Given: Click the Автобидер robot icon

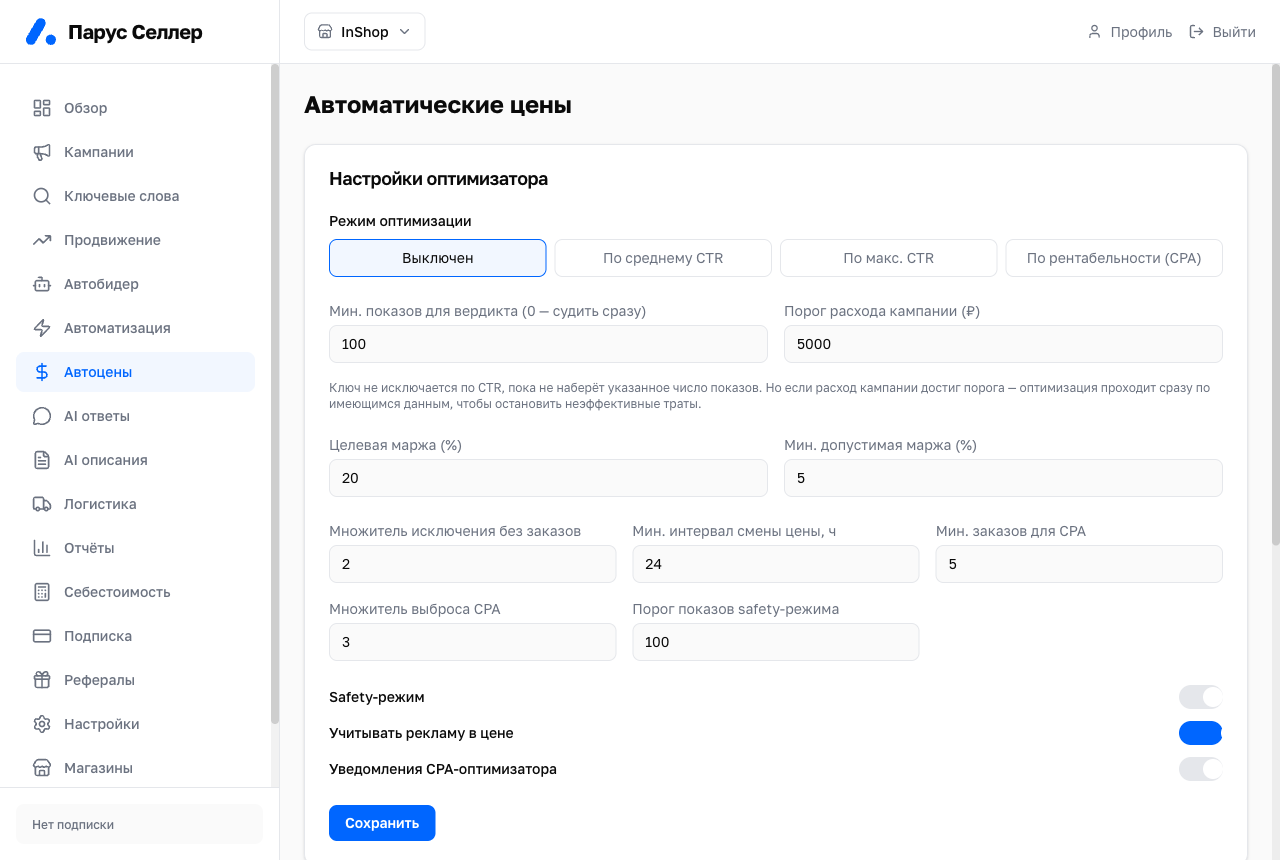Looking at the screenshot, I should click(x=42, y=284).
